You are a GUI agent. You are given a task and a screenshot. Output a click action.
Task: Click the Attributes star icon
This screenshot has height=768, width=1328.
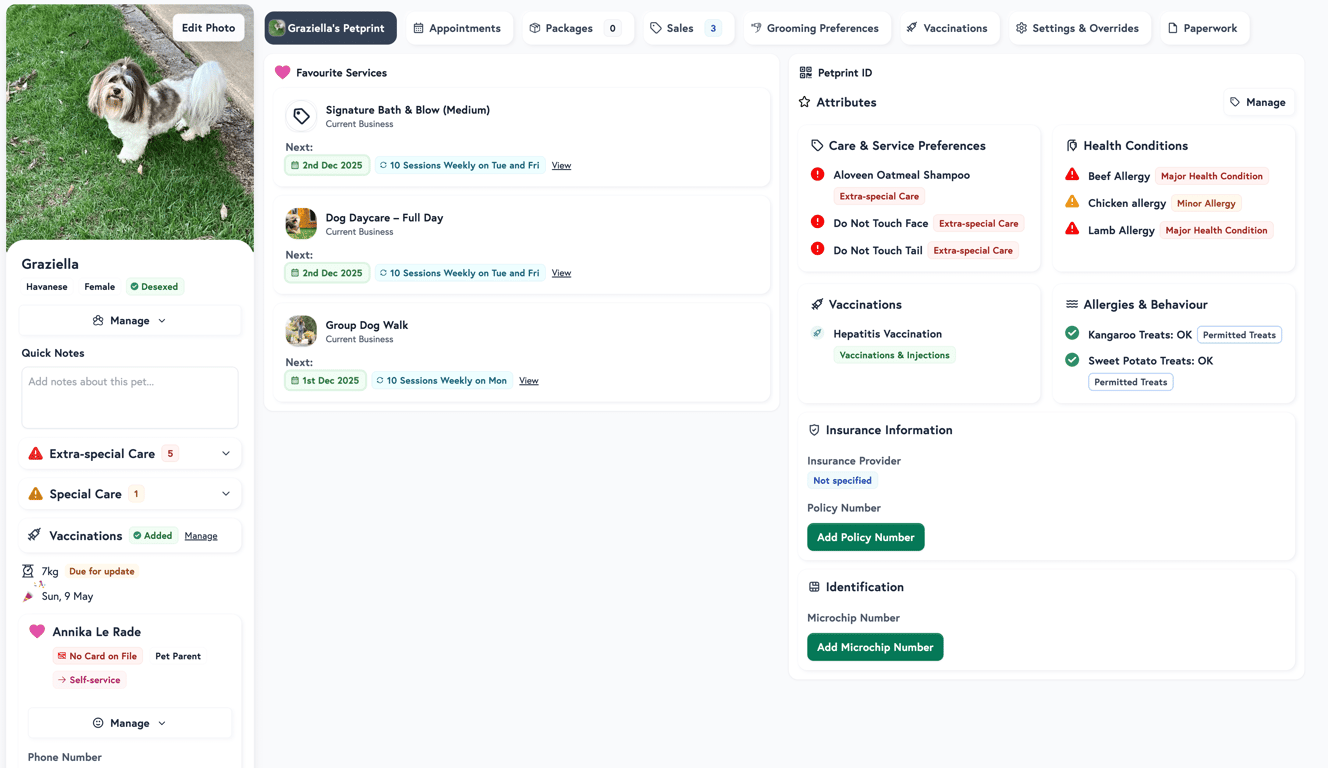point(805,102)
